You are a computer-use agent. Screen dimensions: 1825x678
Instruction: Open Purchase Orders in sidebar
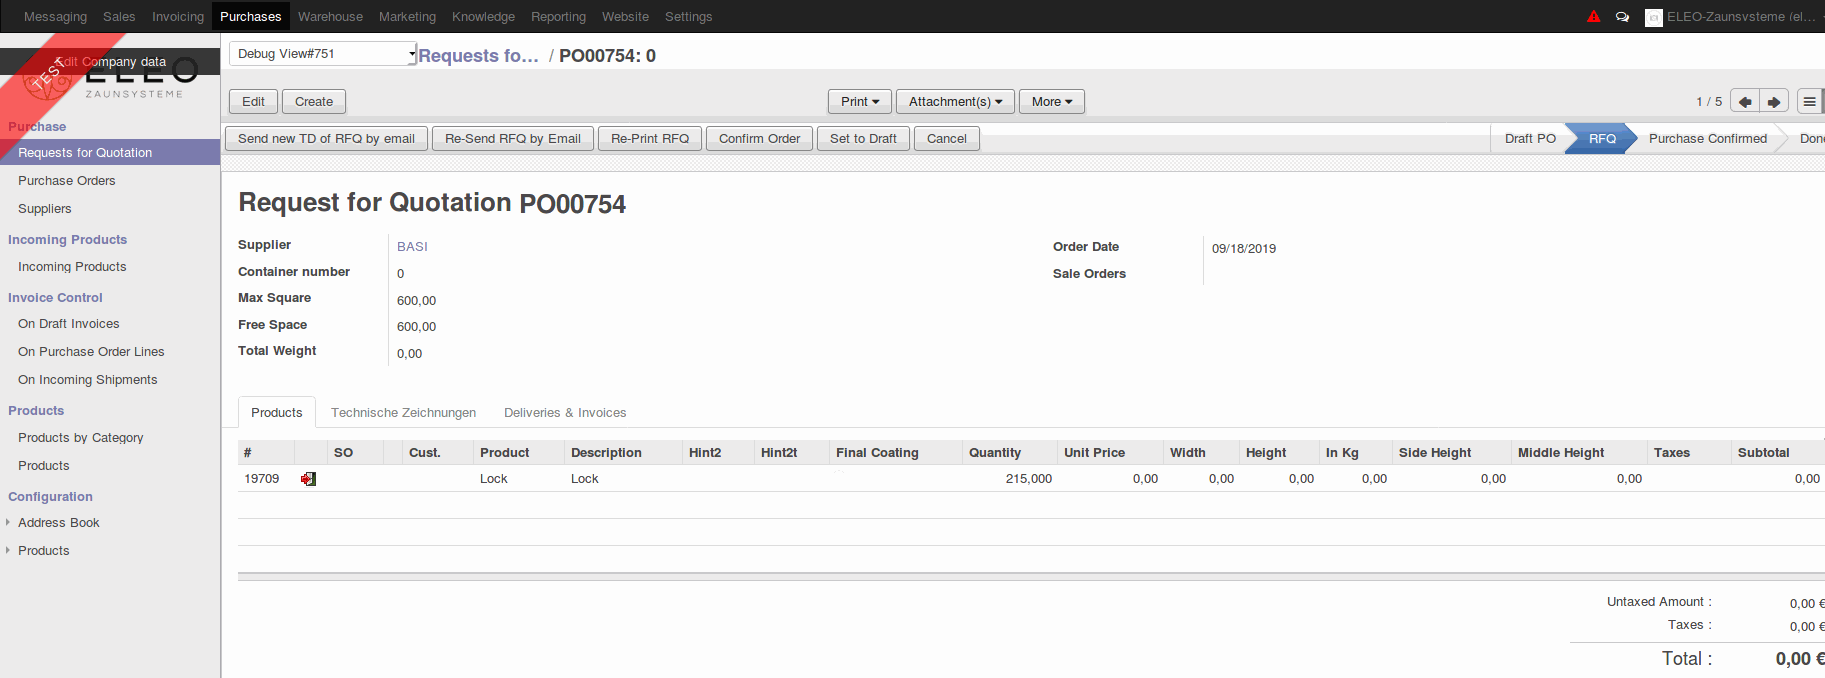tap(66, 181)
